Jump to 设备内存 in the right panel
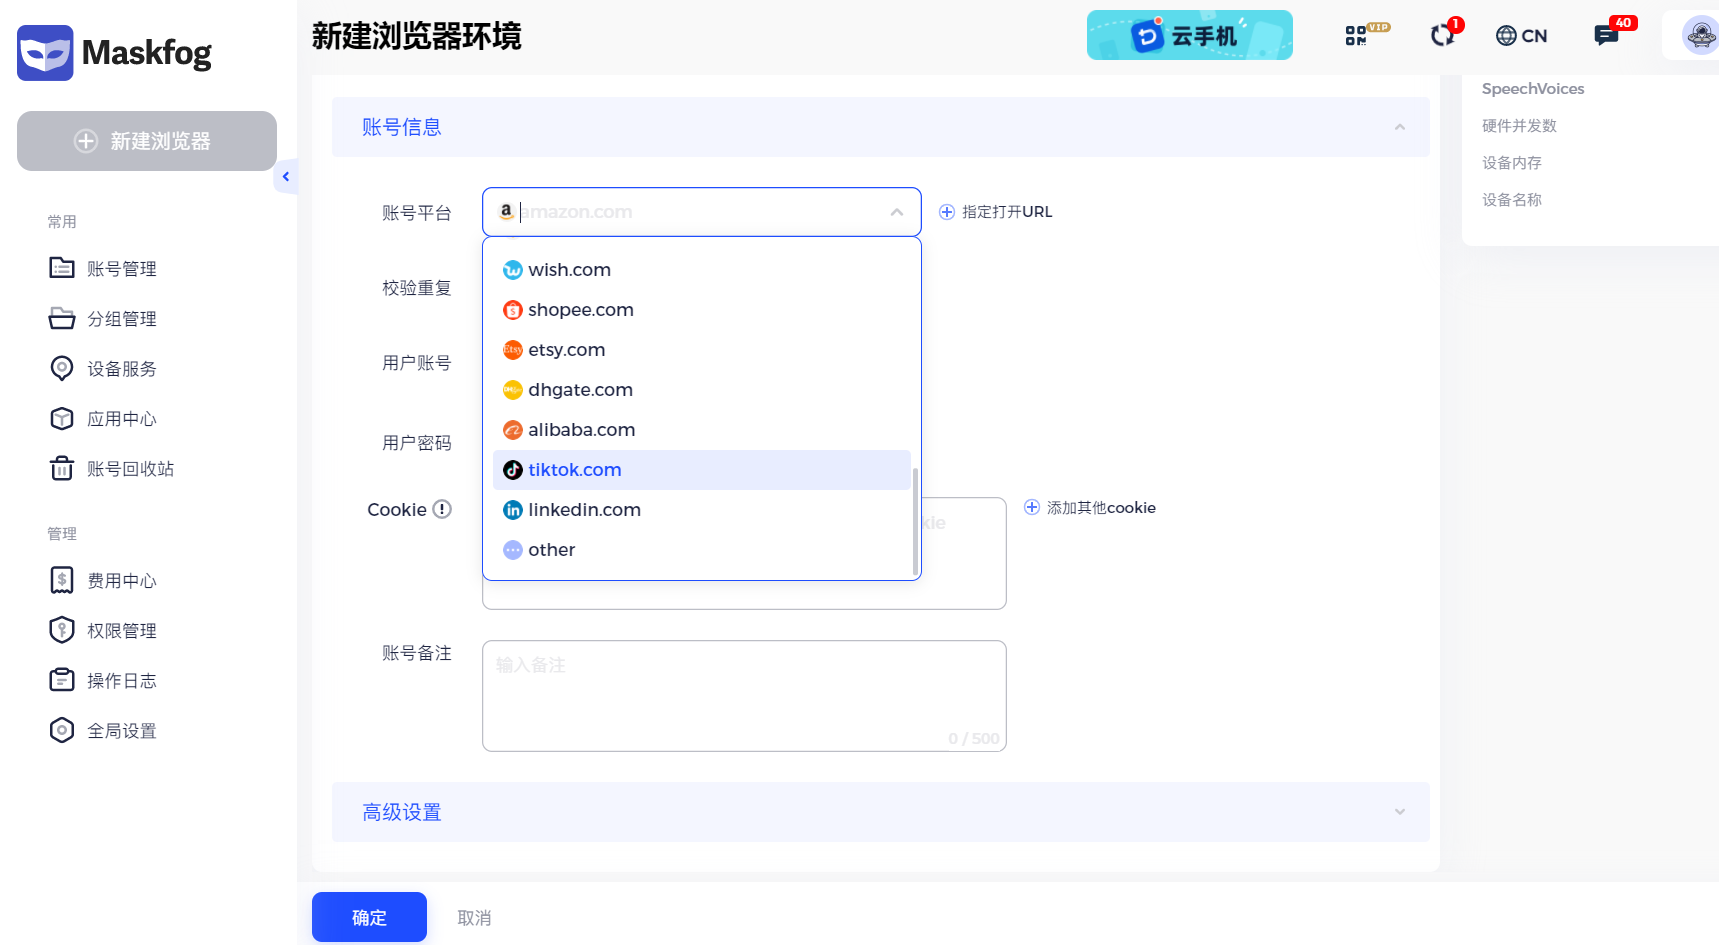Viewport: 1719px width, 945px height. click(x=1511, y=163)
